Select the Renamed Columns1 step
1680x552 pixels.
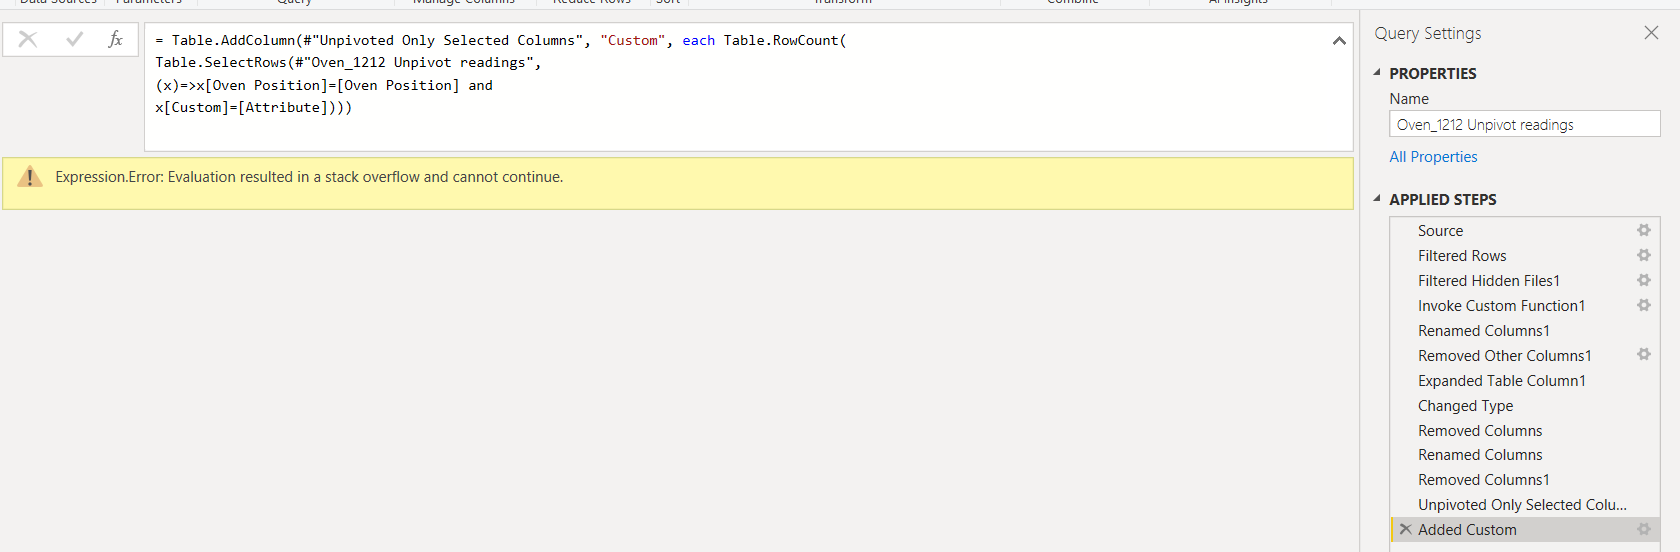click(1524, 331)
